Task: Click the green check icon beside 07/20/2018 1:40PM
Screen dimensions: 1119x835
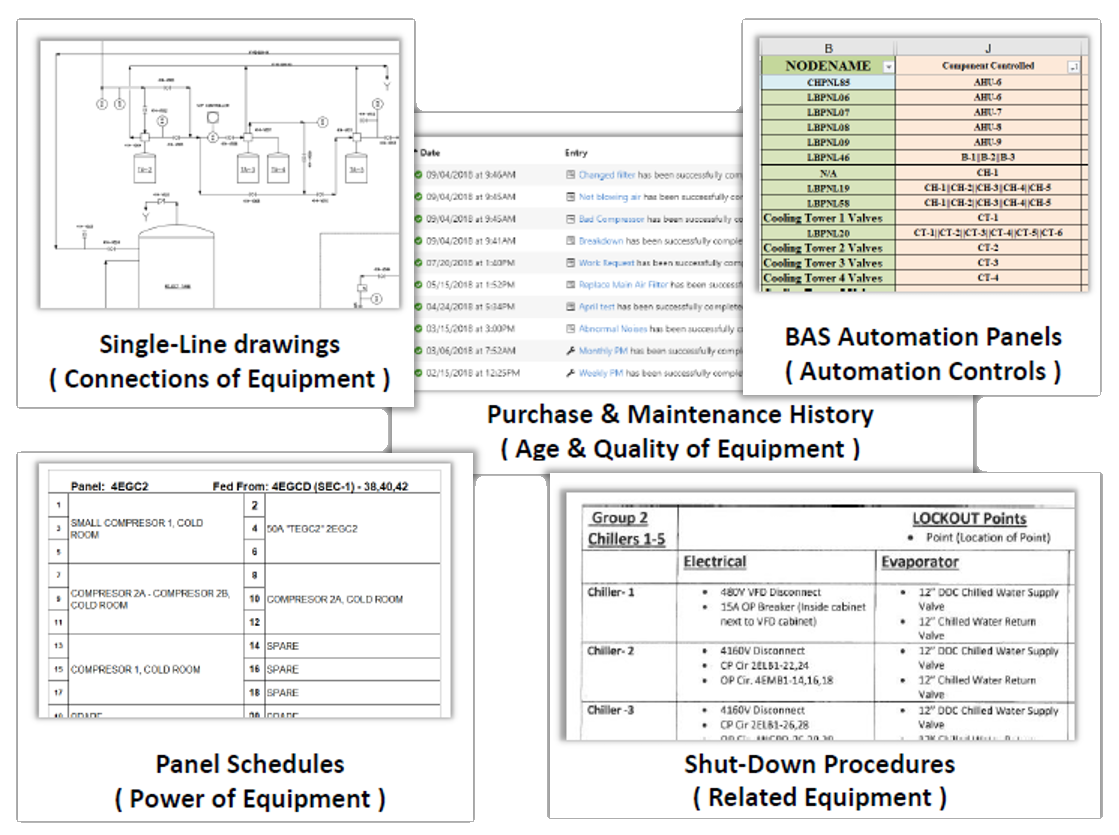Action: click(x=418, y=263)
